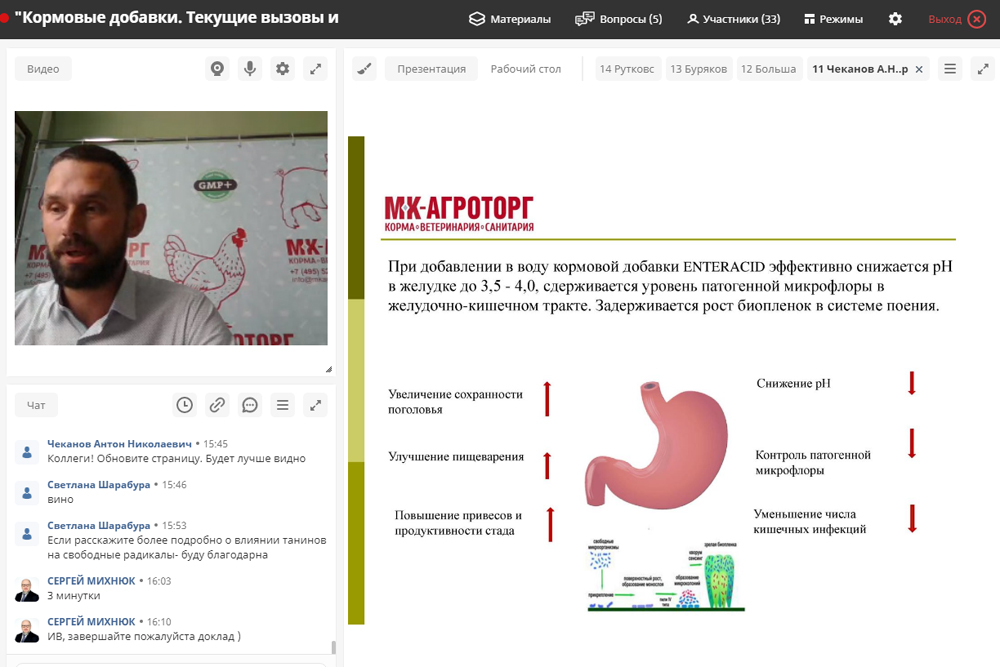Click Сергей Михнюк's photo beside 16:10 message
Image resolution: width=1000 pixels, height=667 pixels.
pos(27,631)
